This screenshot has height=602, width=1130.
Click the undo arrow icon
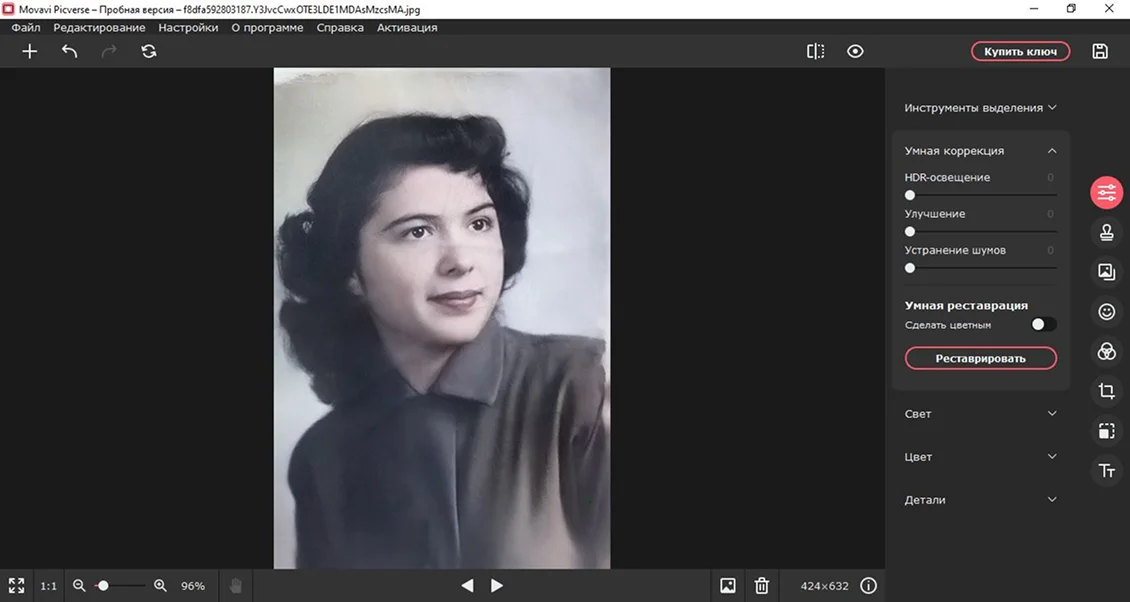(69, 51)
